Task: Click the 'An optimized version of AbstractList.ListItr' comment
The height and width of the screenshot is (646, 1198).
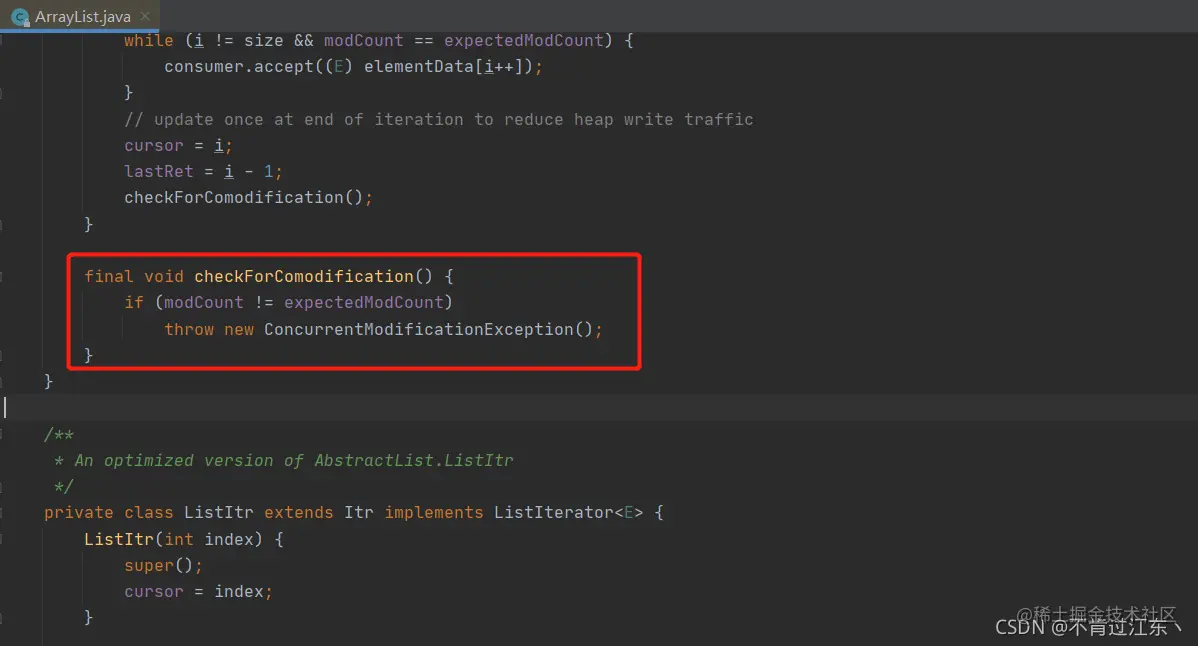Action: [x=293, y=460]
